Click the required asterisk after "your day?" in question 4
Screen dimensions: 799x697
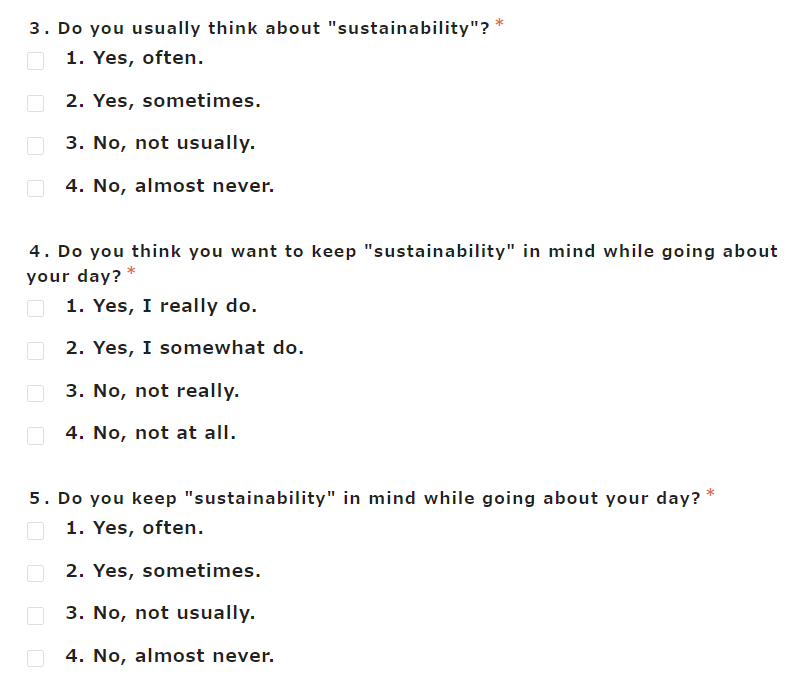pos(131,271)
